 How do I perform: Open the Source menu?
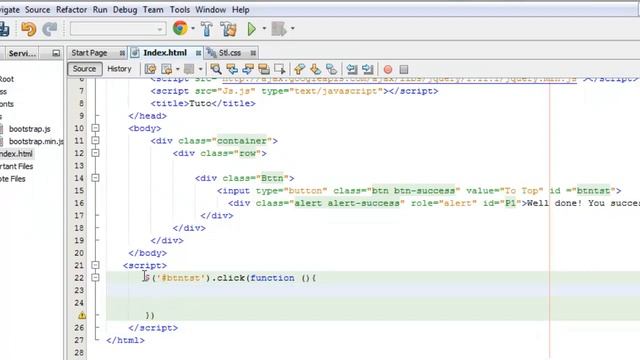38,9
